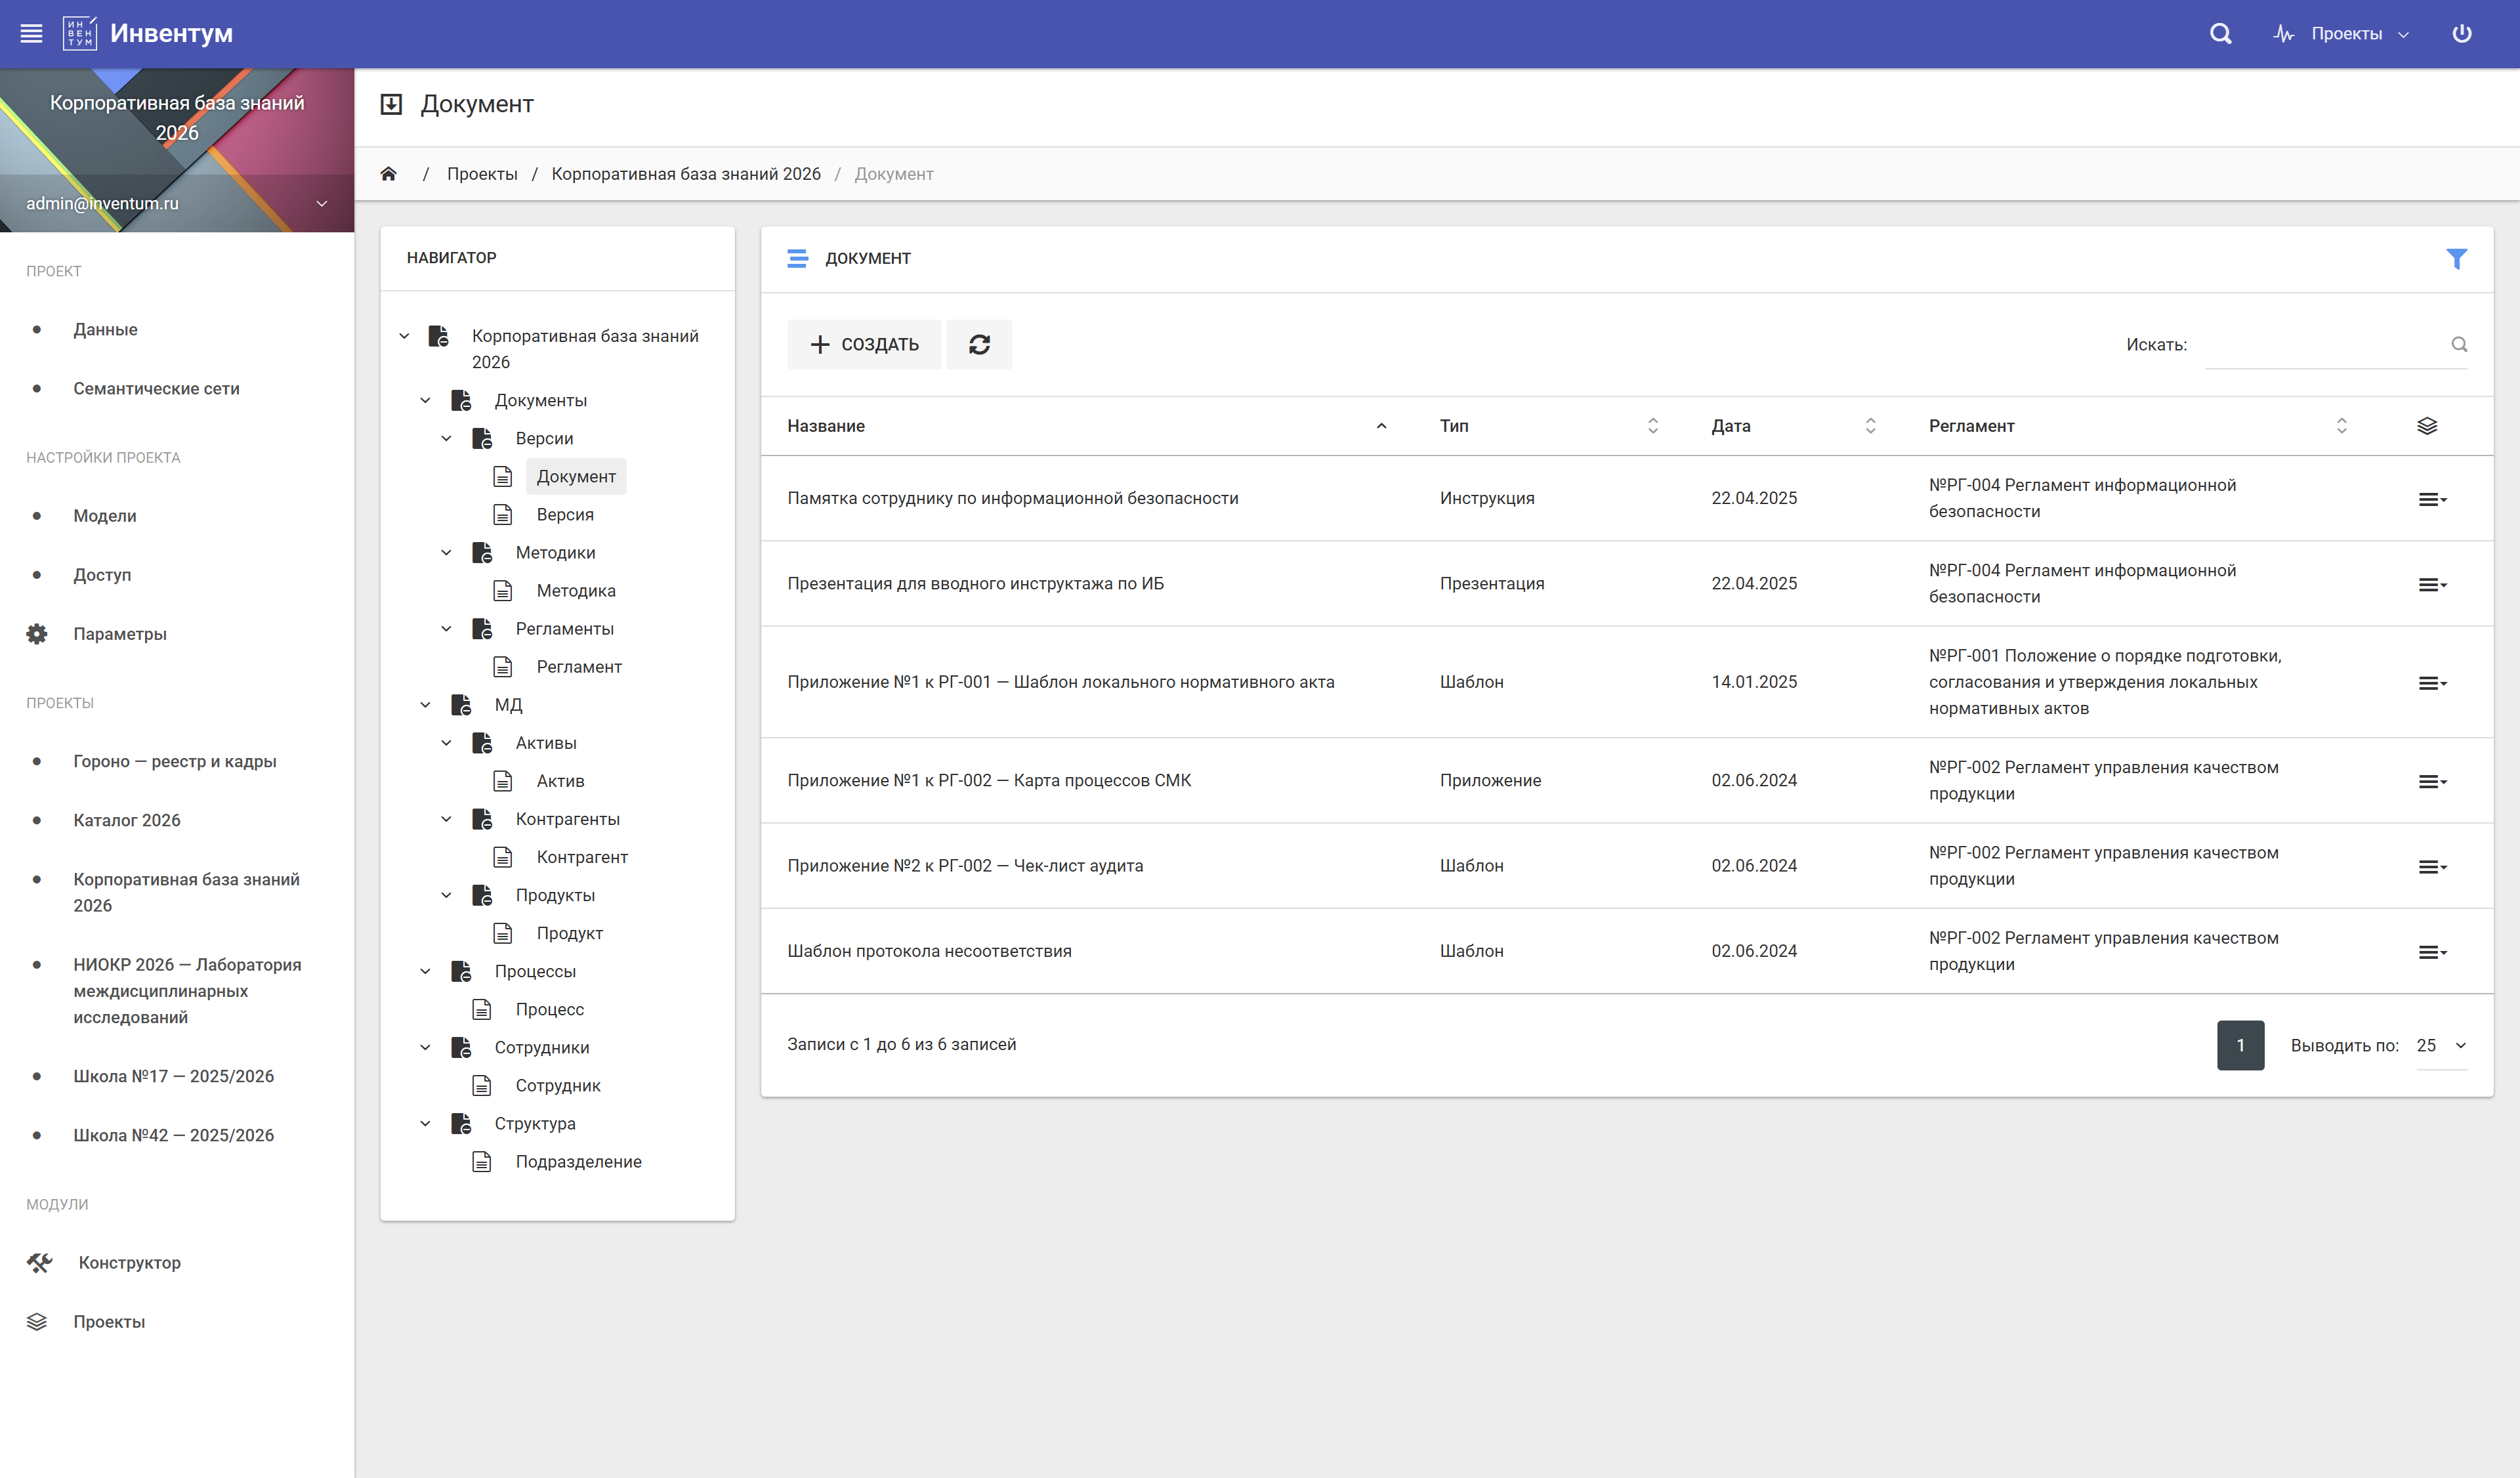Screen dimensions: 2520x1478
Task: Click the Параметры gear icon
Action: coord(37,634)
